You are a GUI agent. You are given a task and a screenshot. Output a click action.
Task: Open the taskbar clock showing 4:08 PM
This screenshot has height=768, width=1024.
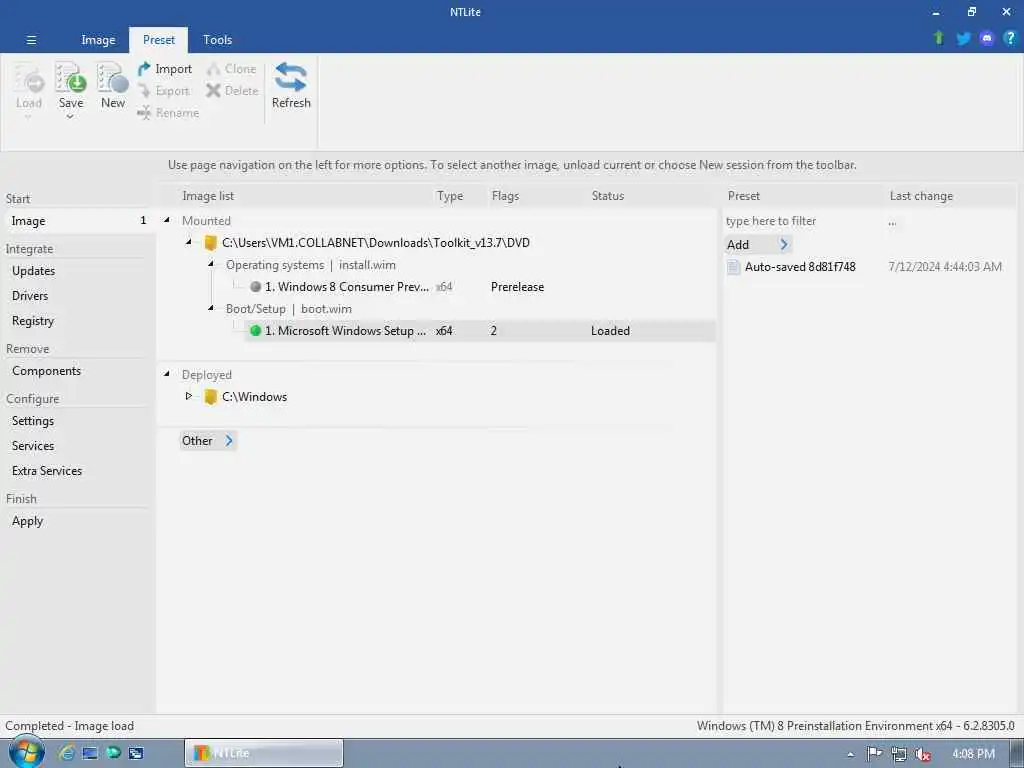coord(973,754)
